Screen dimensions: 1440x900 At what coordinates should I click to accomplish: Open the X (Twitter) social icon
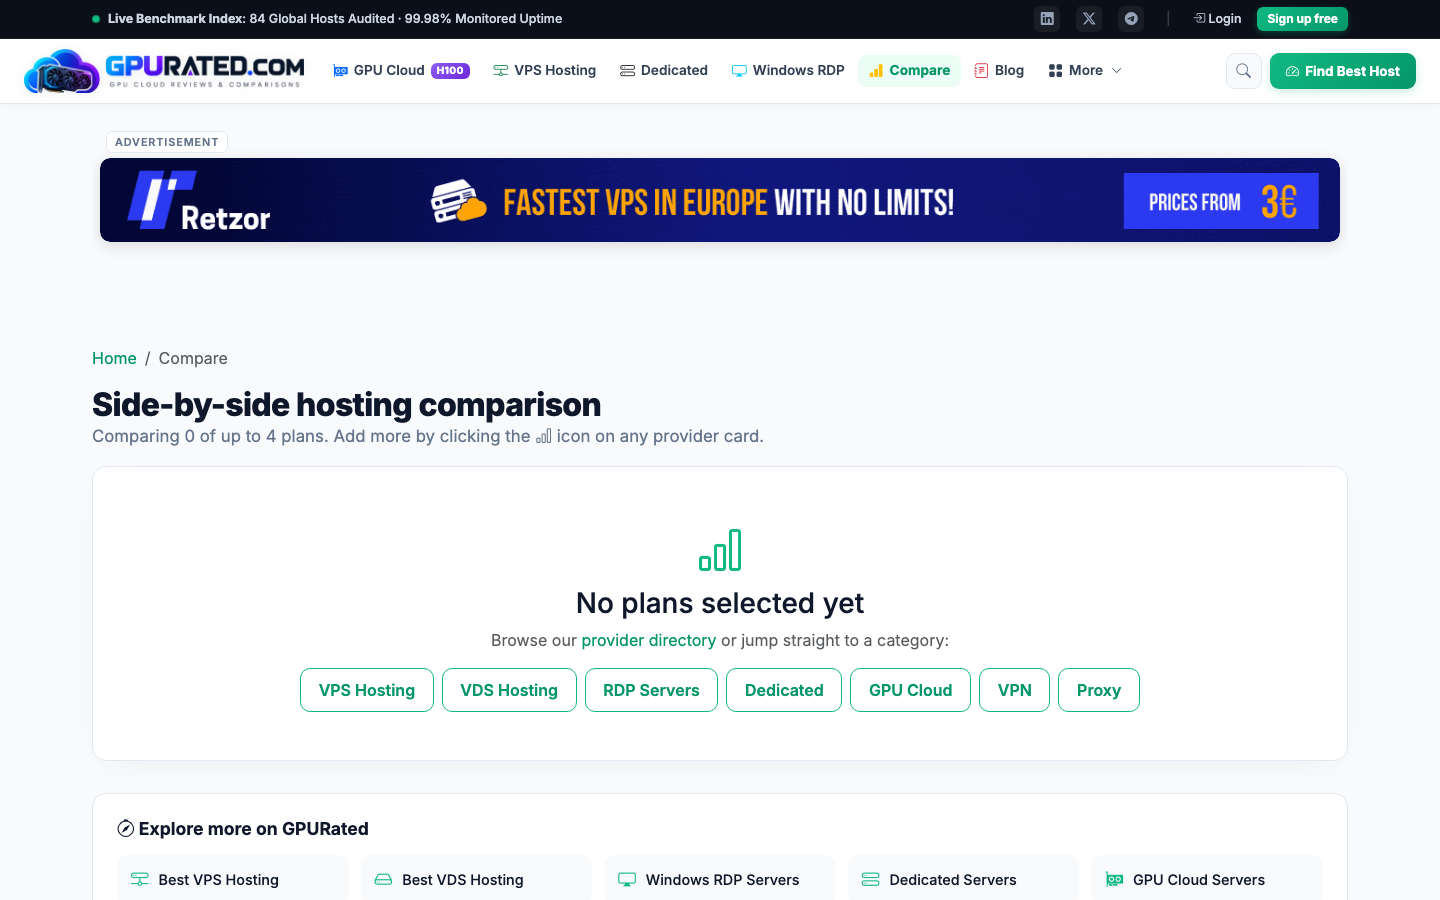1089,18
